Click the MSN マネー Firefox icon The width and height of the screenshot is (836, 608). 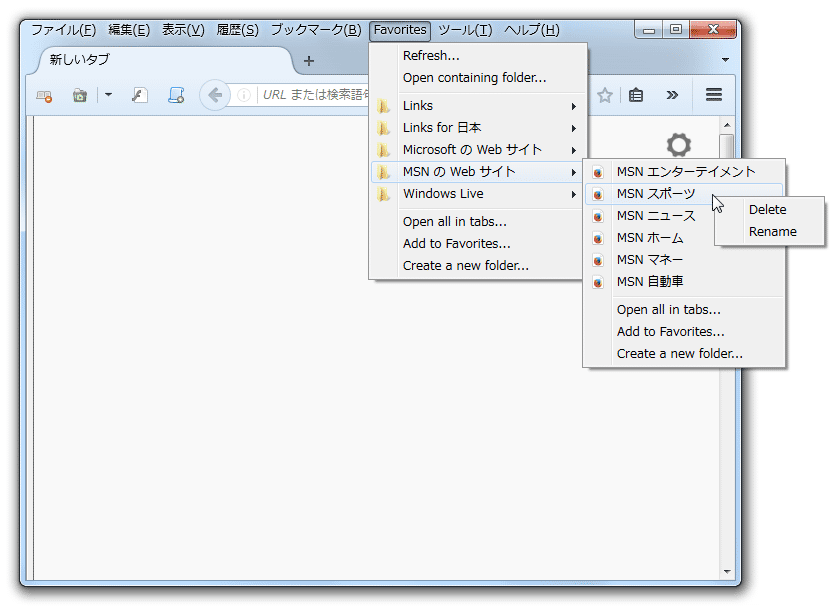click(598, 260)
